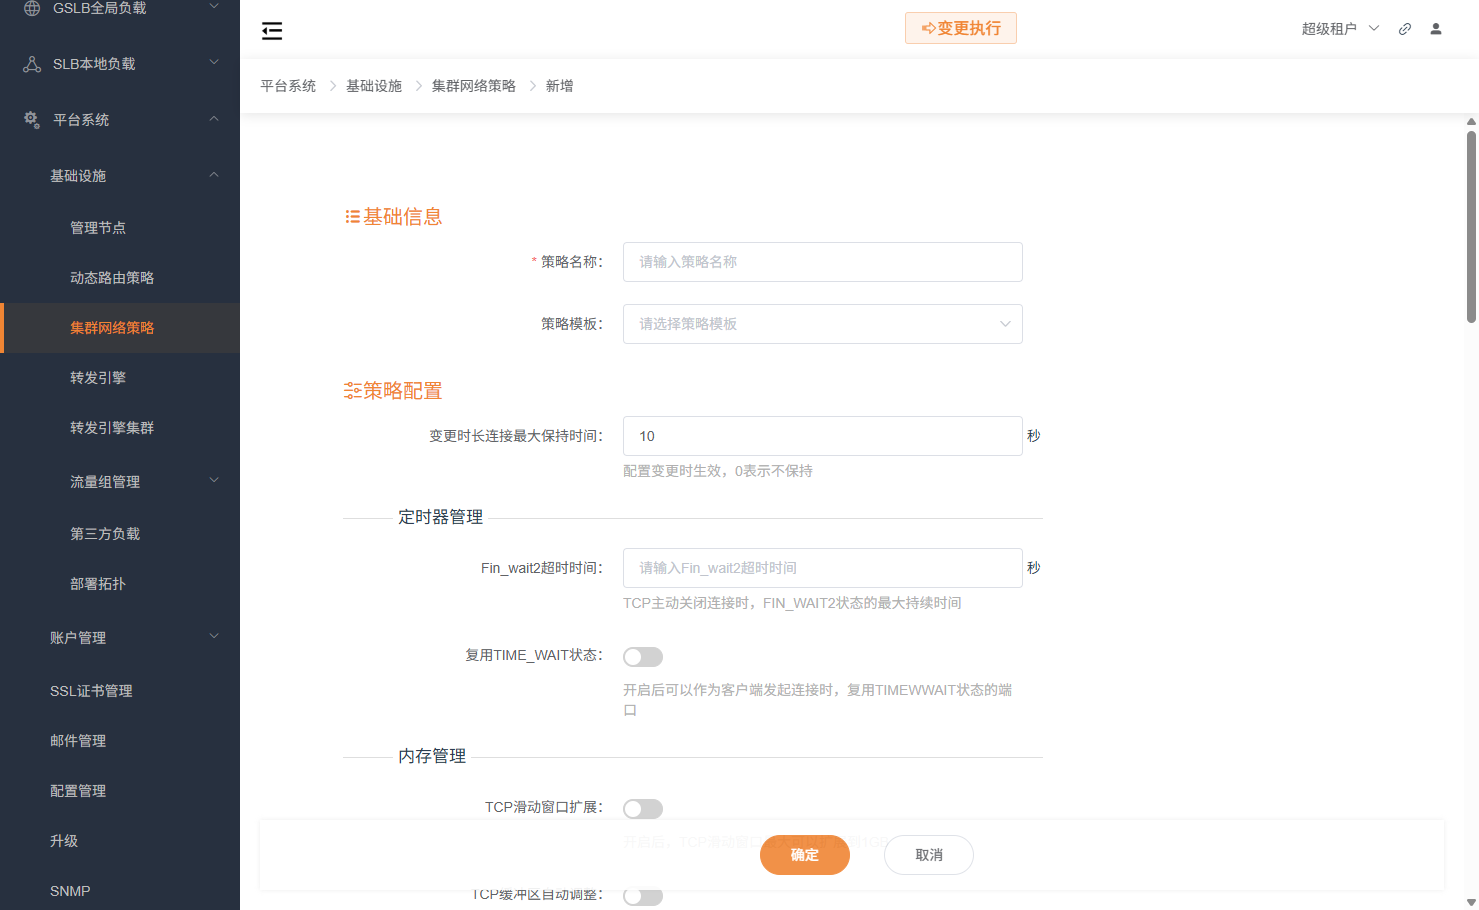Open the 策略模板 dropdown
This screenshot has width=1479, height=910.
[x=822, y=324]
